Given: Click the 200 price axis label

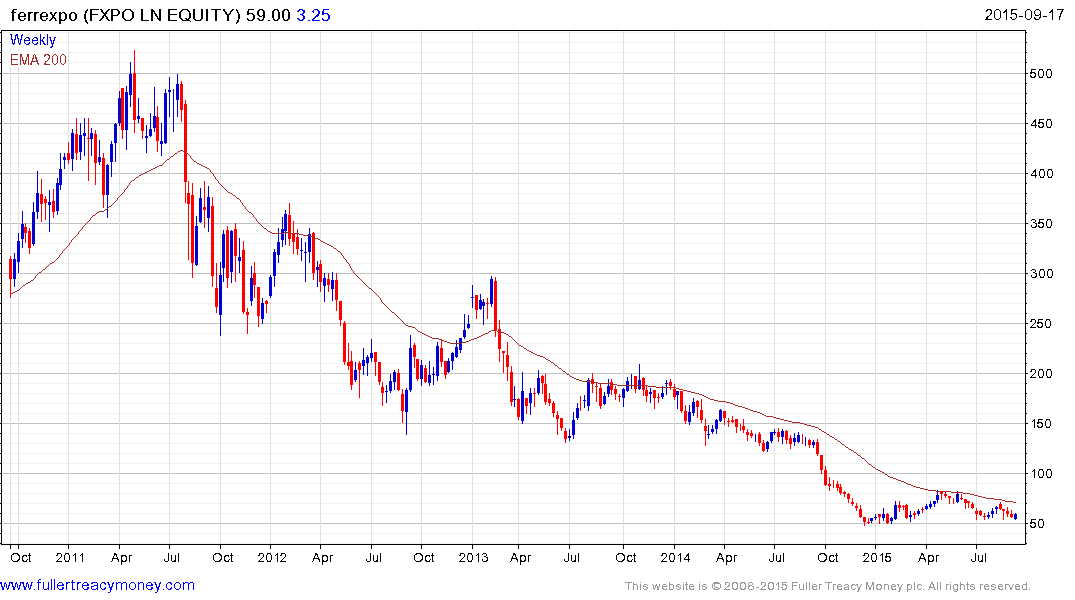Looking at the screenshot, I should point(1041,374).
